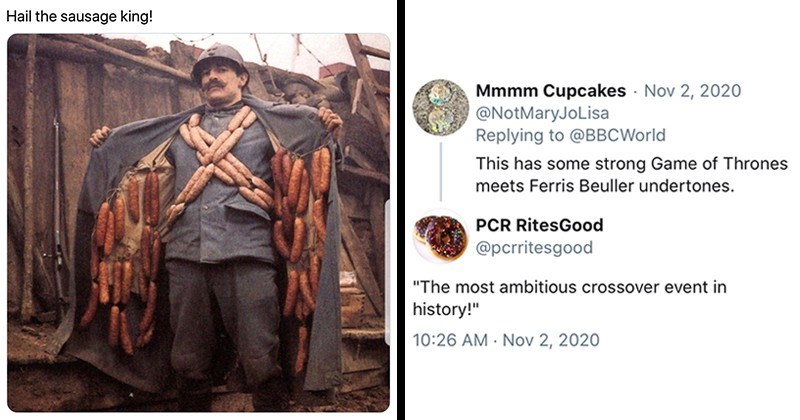Open the @NotMaryJoLisa handle
Viewport: 800px width, 420px height.
tap(548, 113)
